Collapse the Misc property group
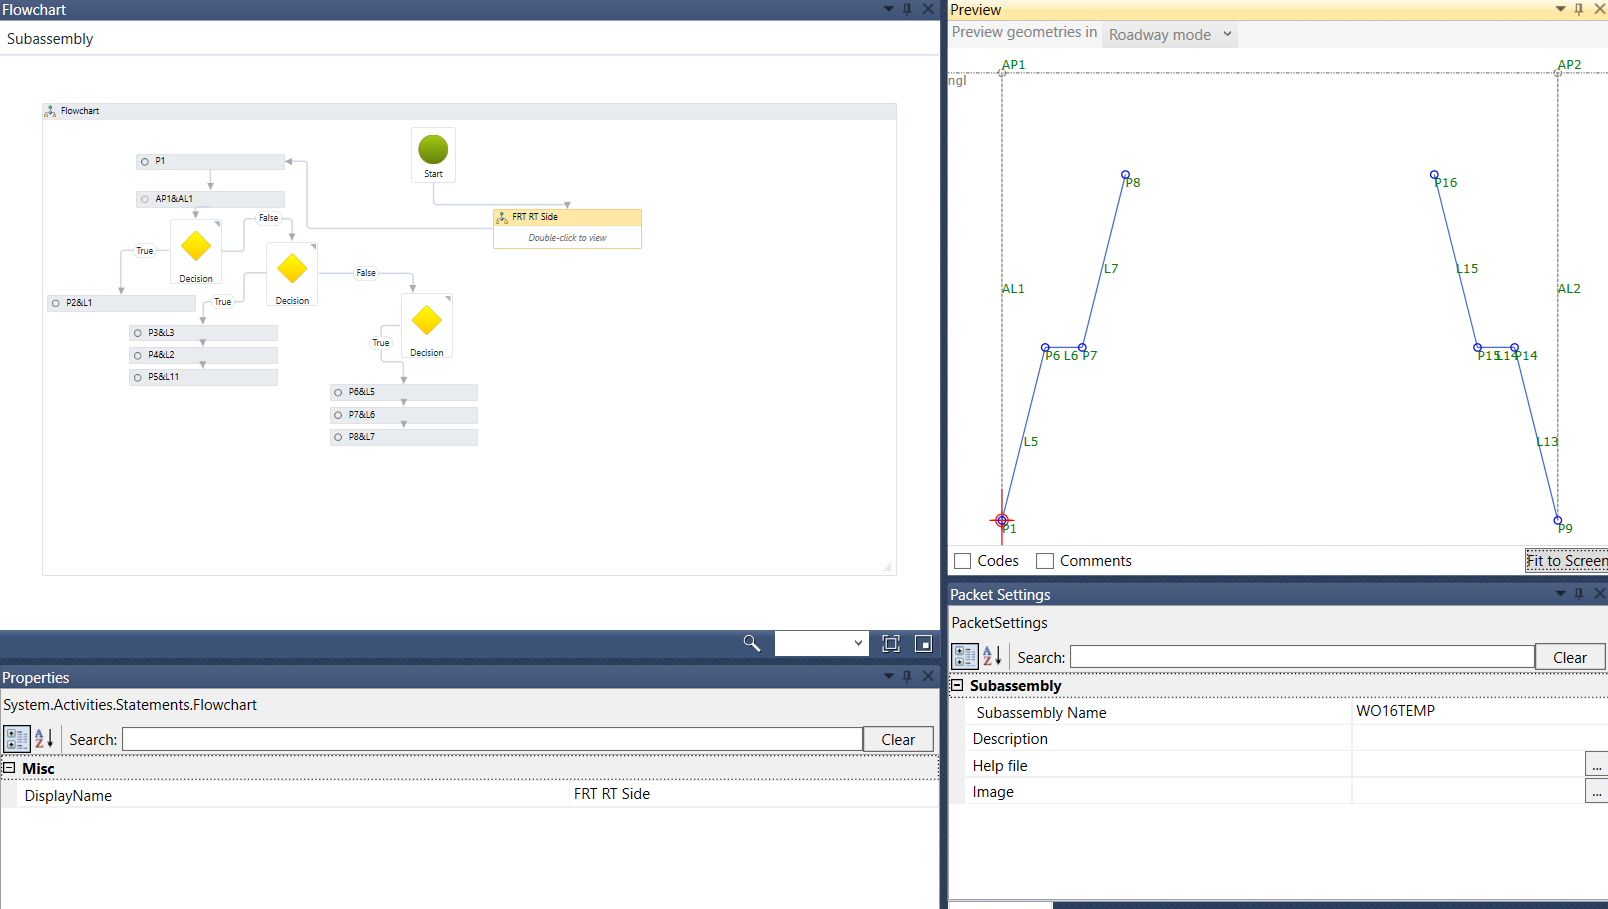This screenshot has width=1608, height=909. pyautogui.click(x=9, y=768)
